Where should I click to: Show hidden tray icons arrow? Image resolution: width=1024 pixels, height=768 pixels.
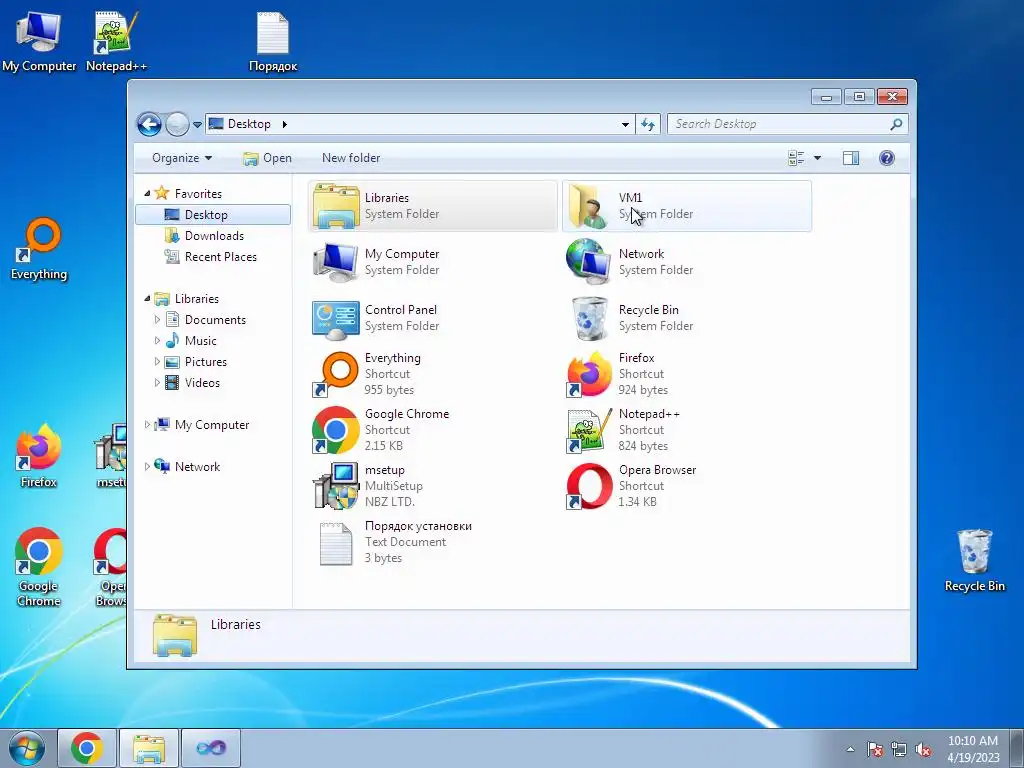point(850,749)
